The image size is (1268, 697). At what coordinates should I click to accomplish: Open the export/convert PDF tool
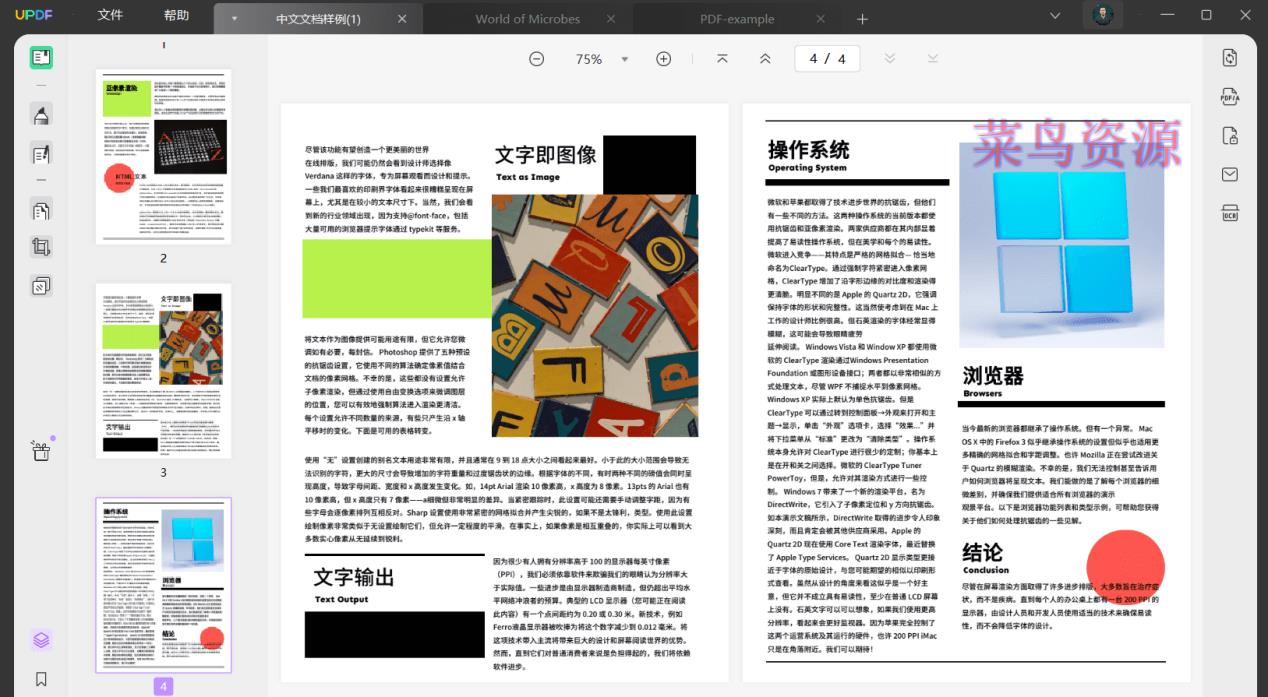[1229, 57]
